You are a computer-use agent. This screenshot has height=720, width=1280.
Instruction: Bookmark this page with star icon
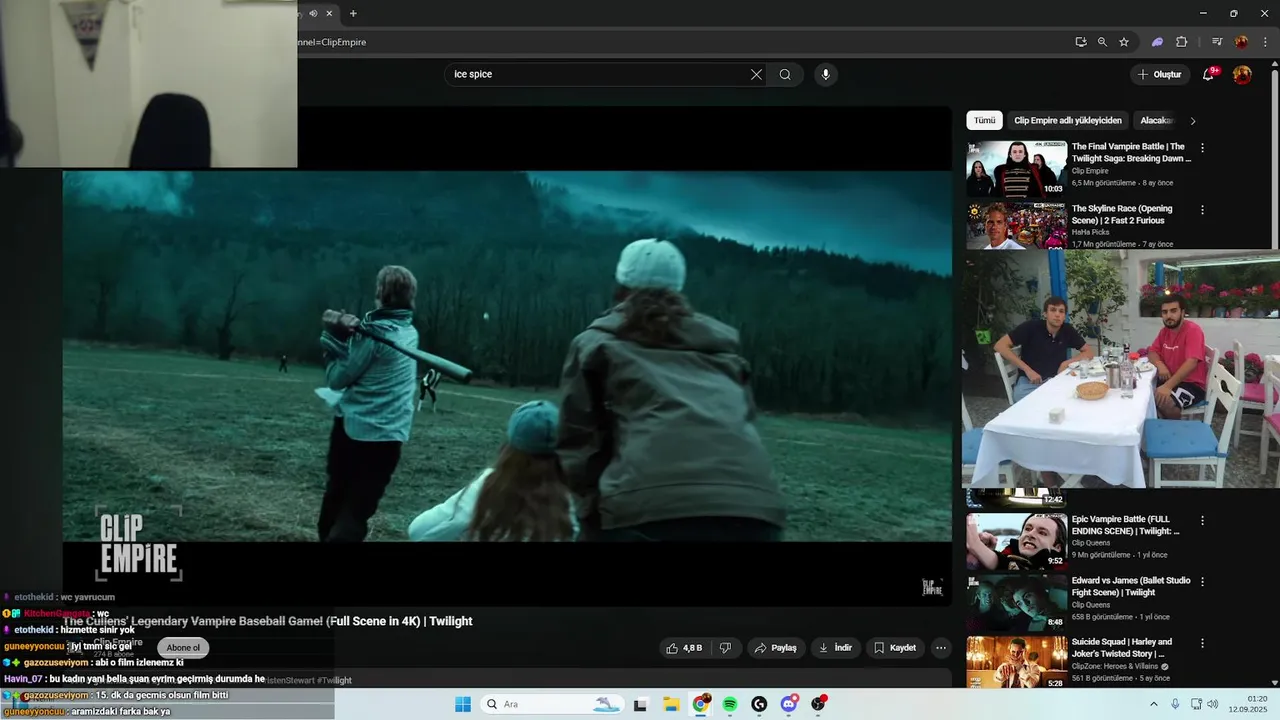tap(1124, 42)
